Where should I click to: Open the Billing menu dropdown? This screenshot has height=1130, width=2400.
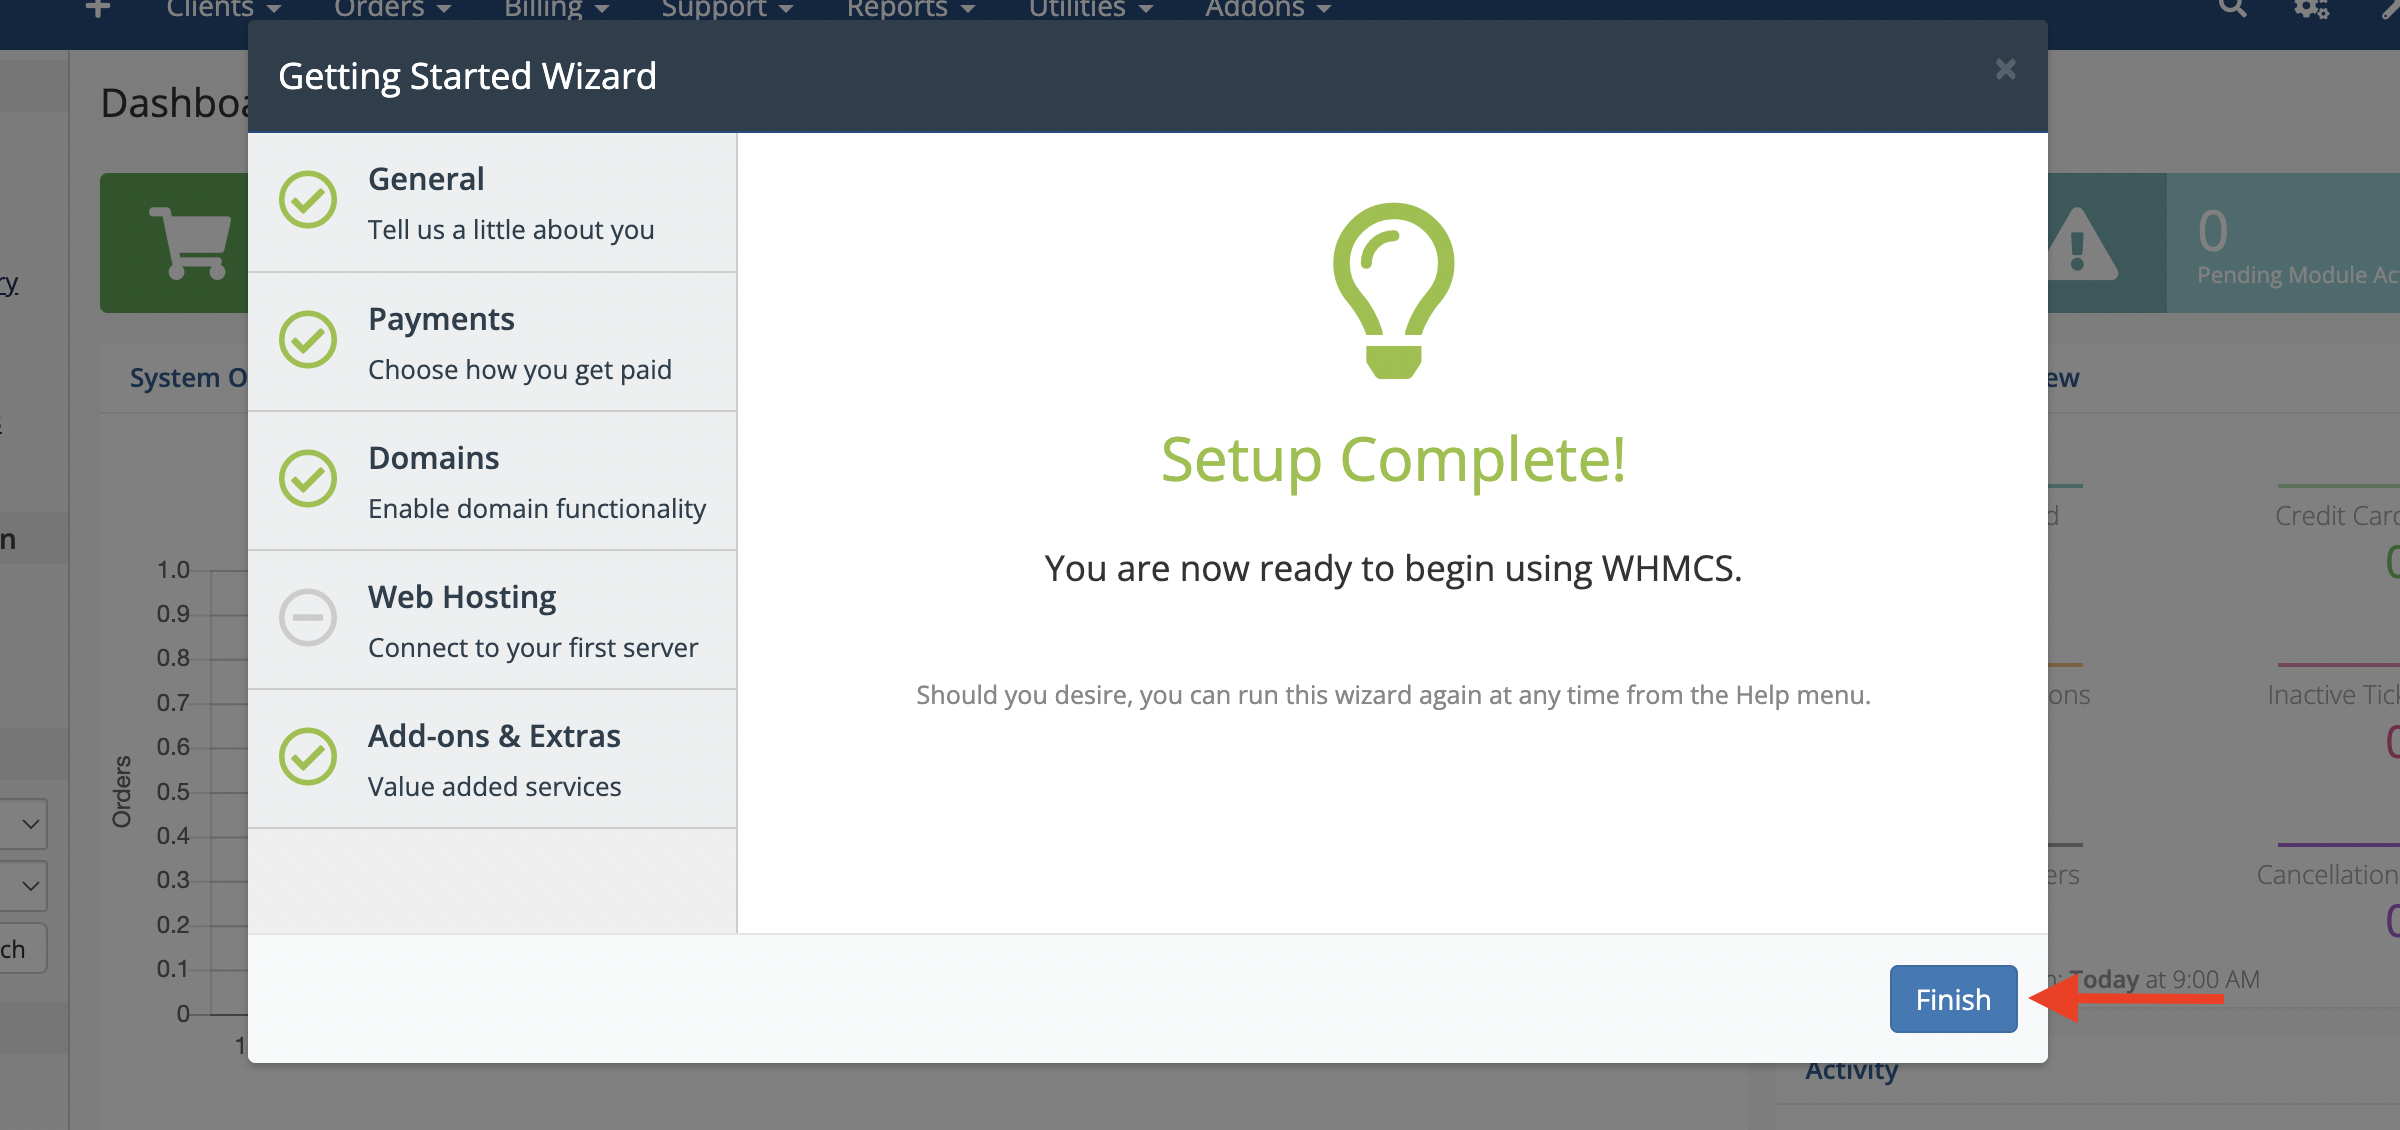coord(557,9)
